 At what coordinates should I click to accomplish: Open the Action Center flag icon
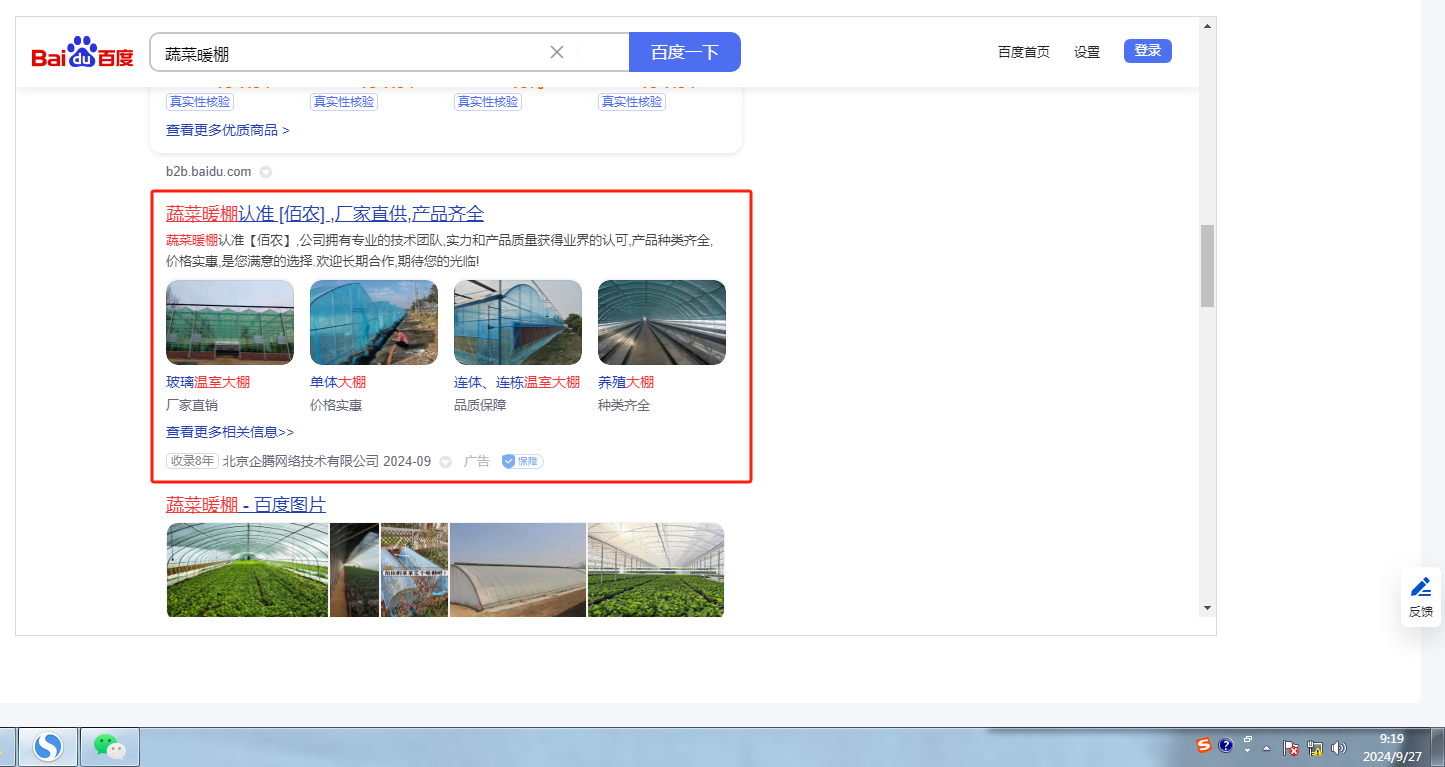pos(1291,748)
